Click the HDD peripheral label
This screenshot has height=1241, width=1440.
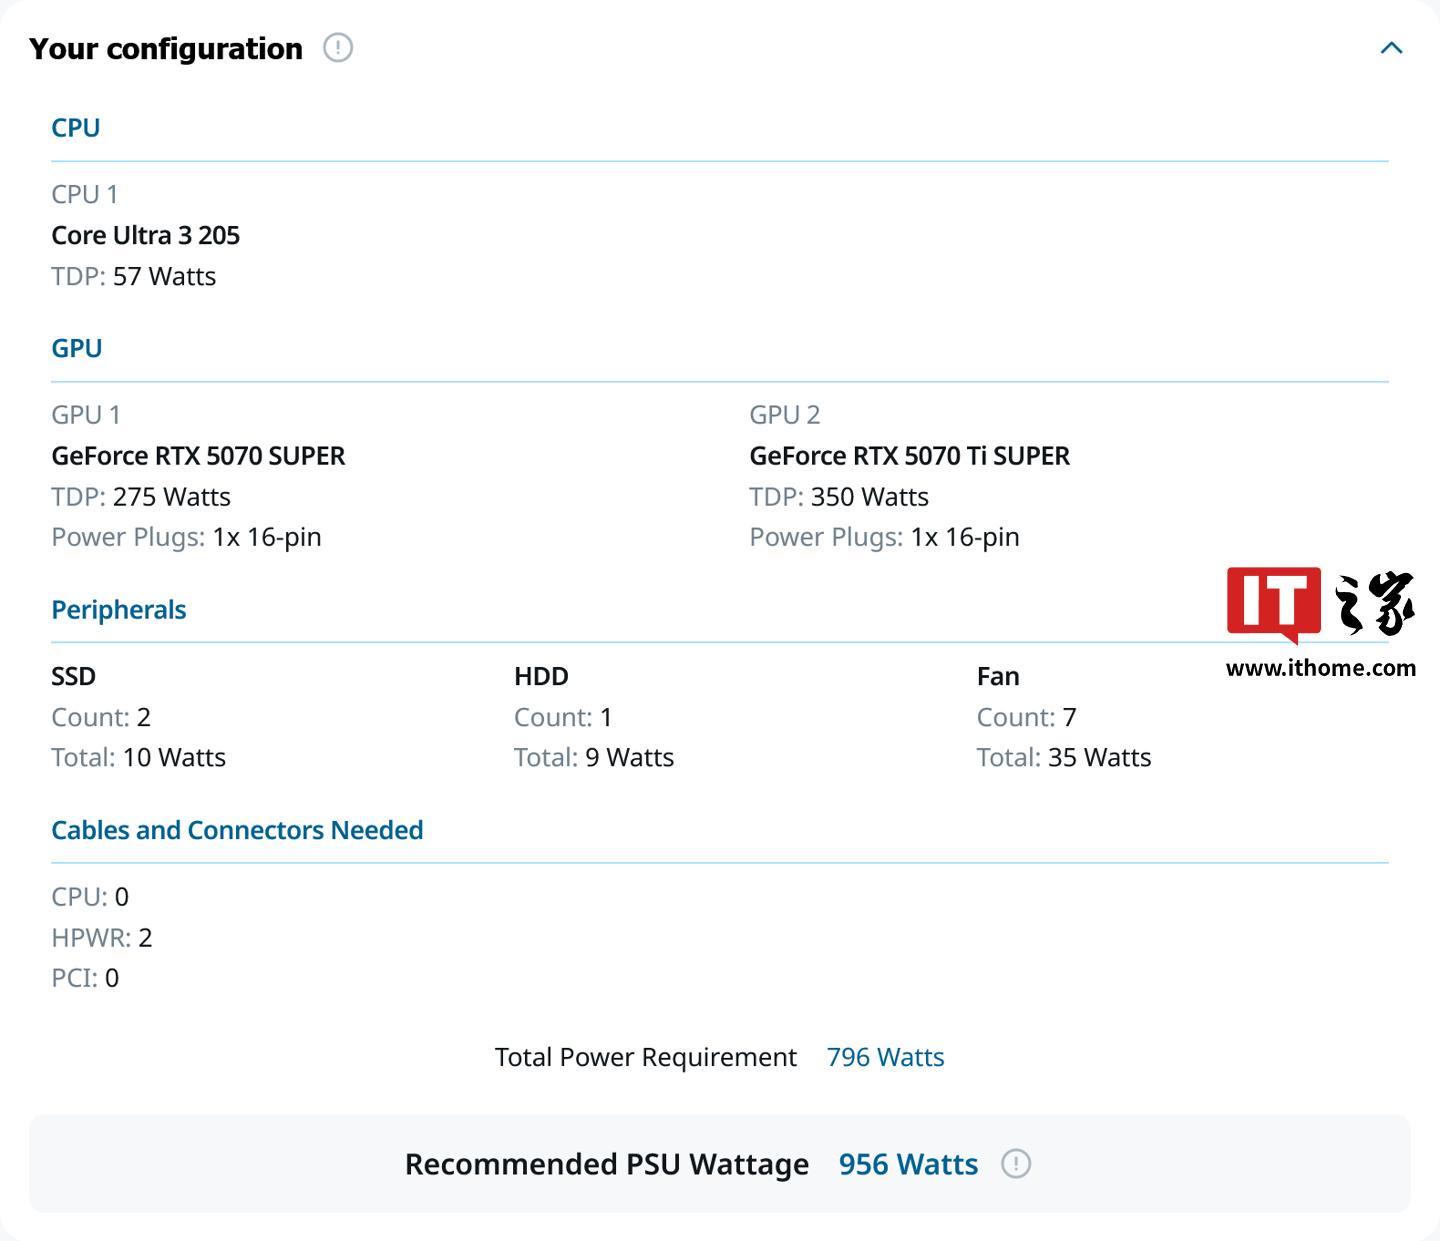(541, 676)
